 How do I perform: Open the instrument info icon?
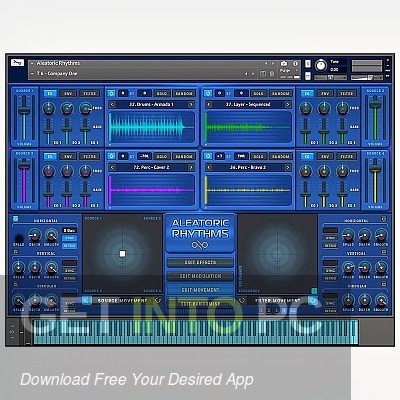coord(295,63)
